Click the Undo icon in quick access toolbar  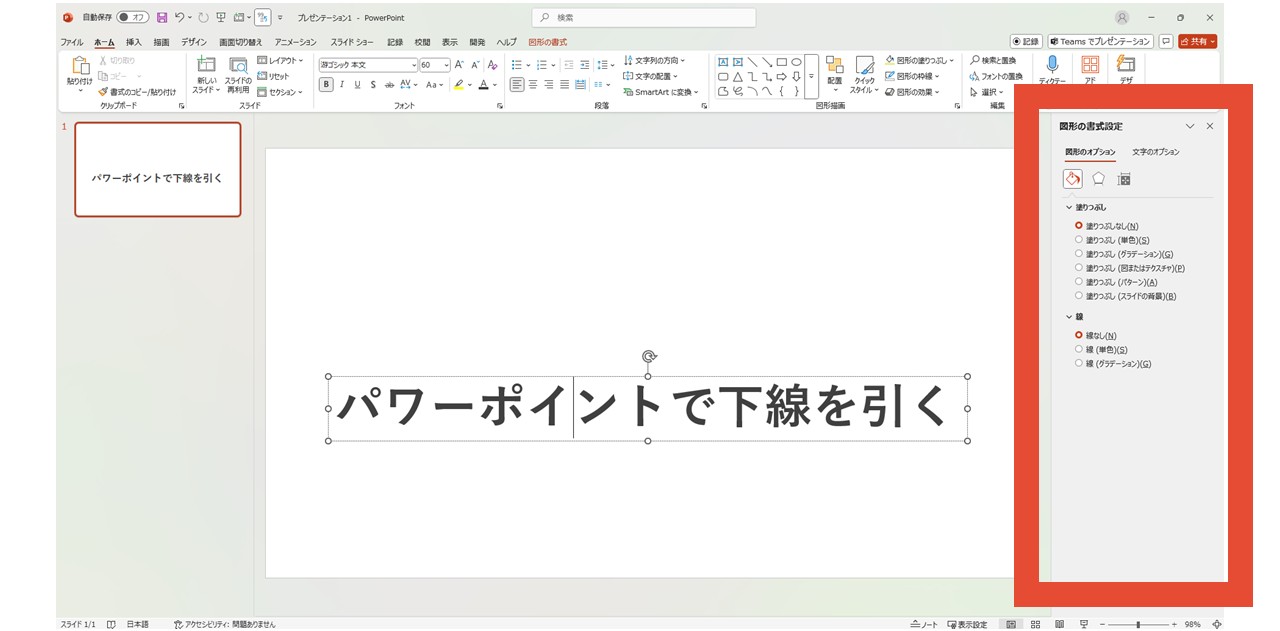179,17
